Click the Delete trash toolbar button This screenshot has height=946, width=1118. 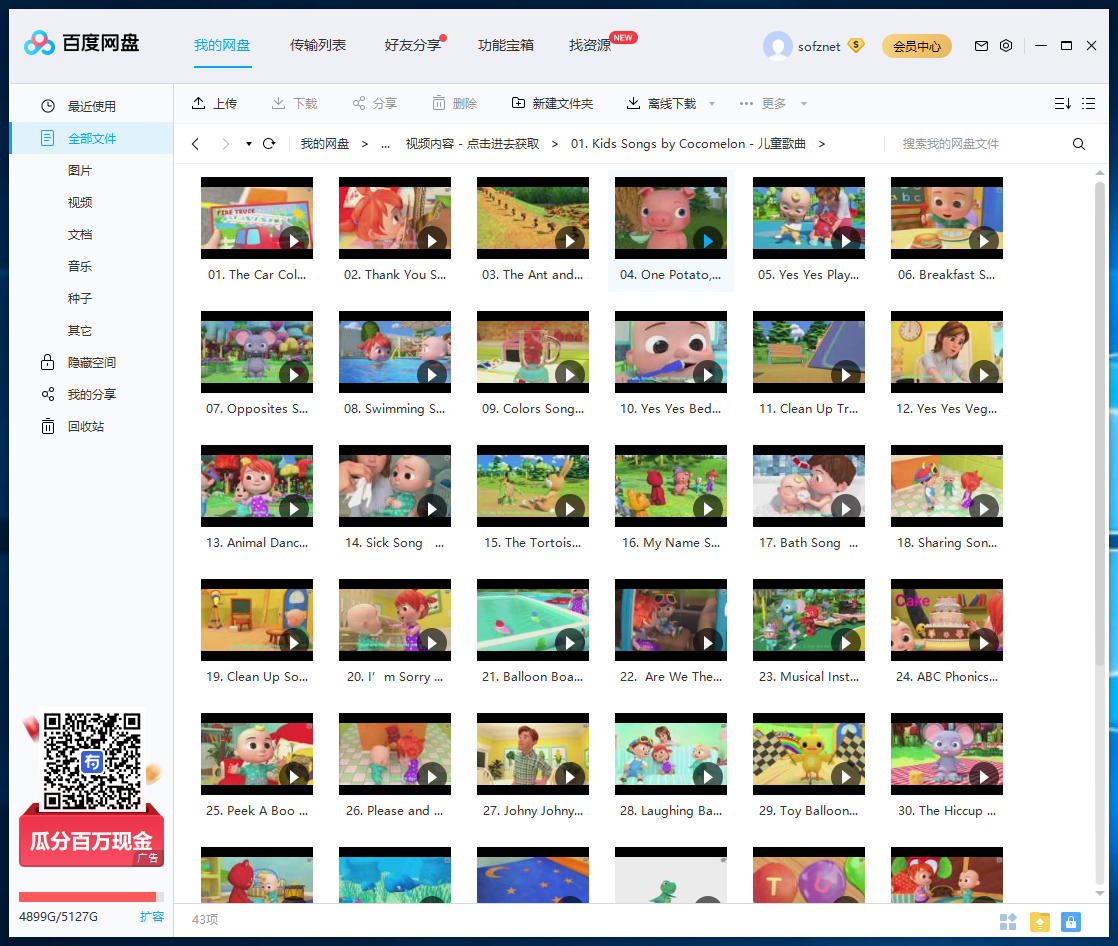454,103
